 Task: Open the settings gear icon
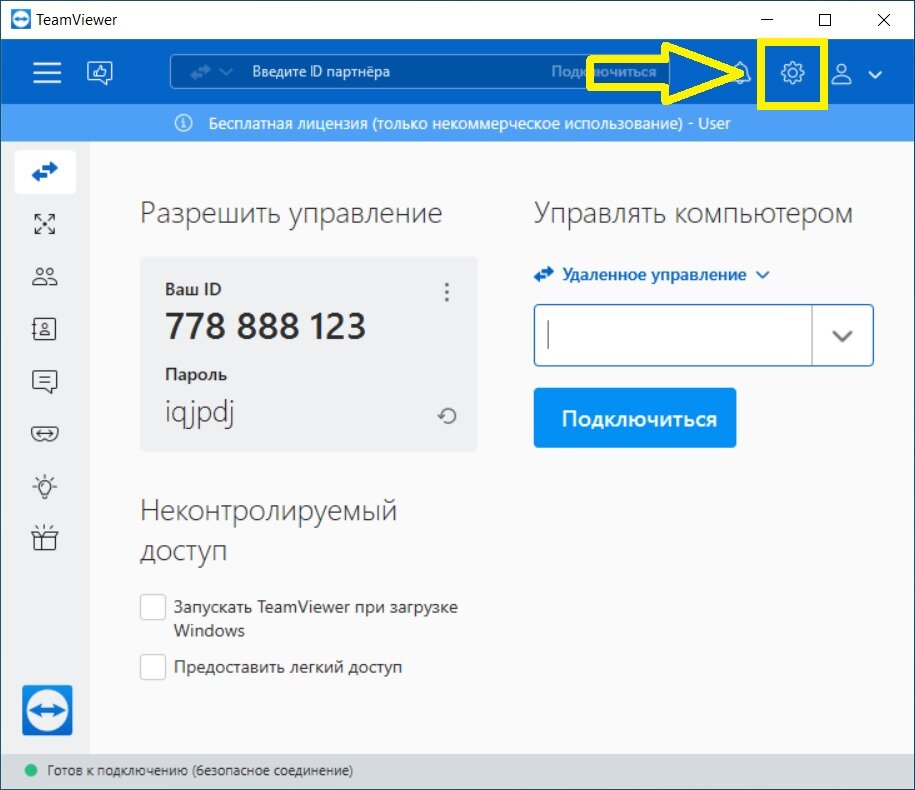(x=792, y=73)
